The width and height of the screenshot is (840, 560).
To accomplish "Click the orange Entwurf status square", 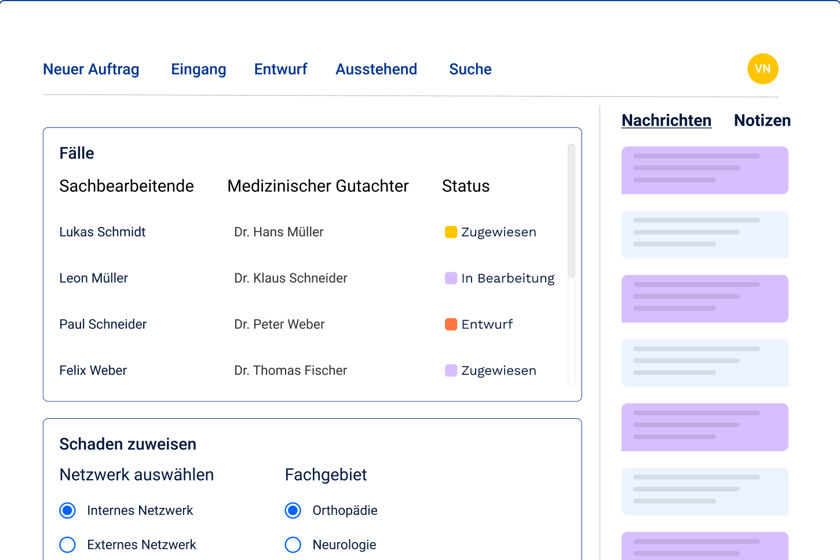I will [x=451, y=324].
